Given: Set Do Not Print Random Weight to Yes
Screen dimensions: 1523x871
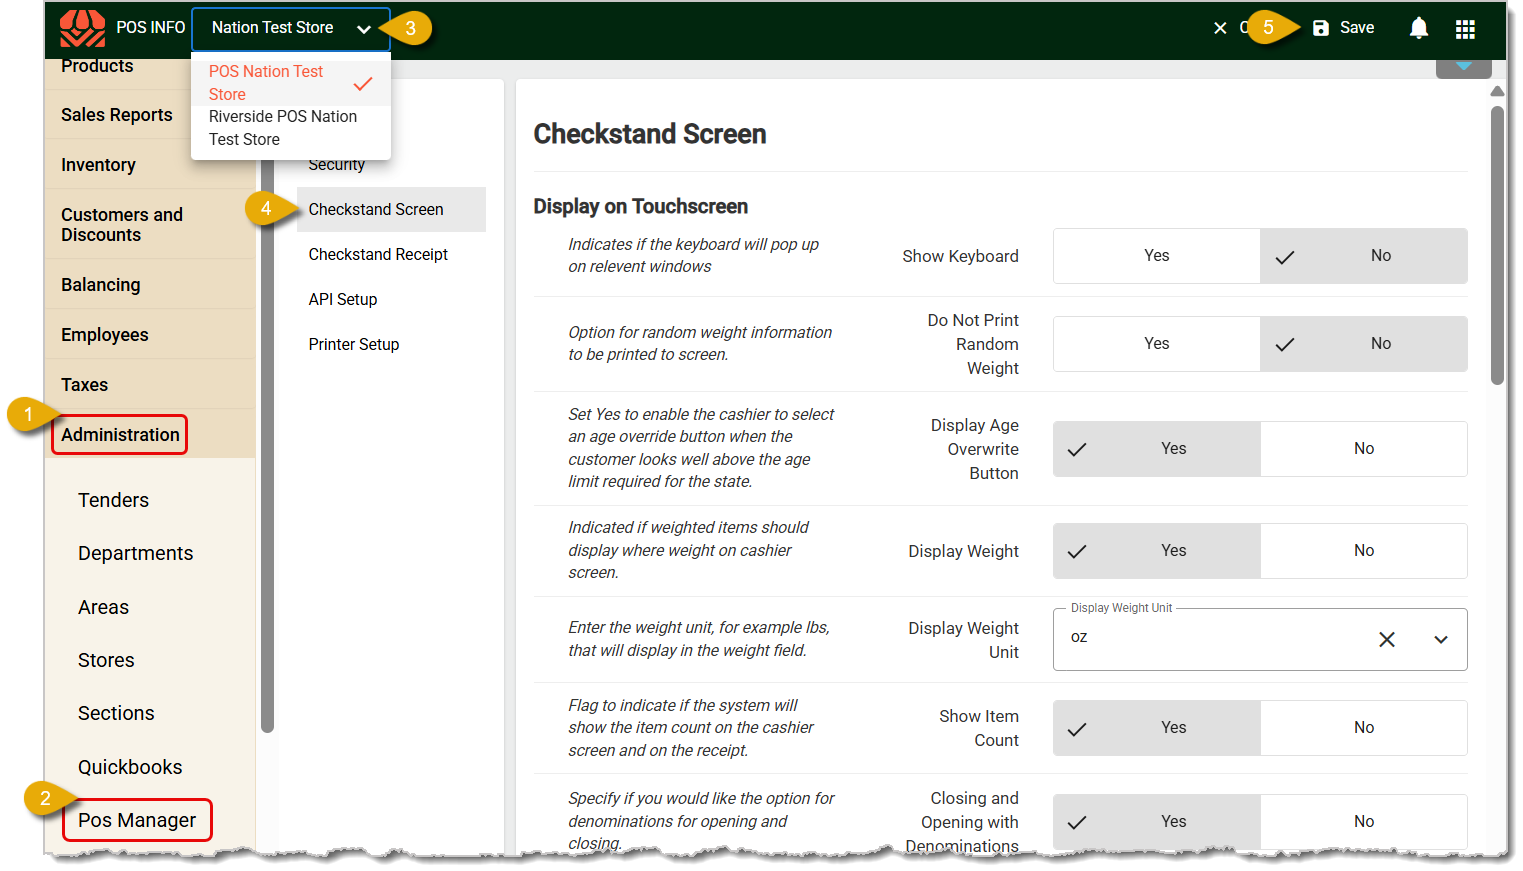Looking at the screenshot, I should click(1156, 344).
